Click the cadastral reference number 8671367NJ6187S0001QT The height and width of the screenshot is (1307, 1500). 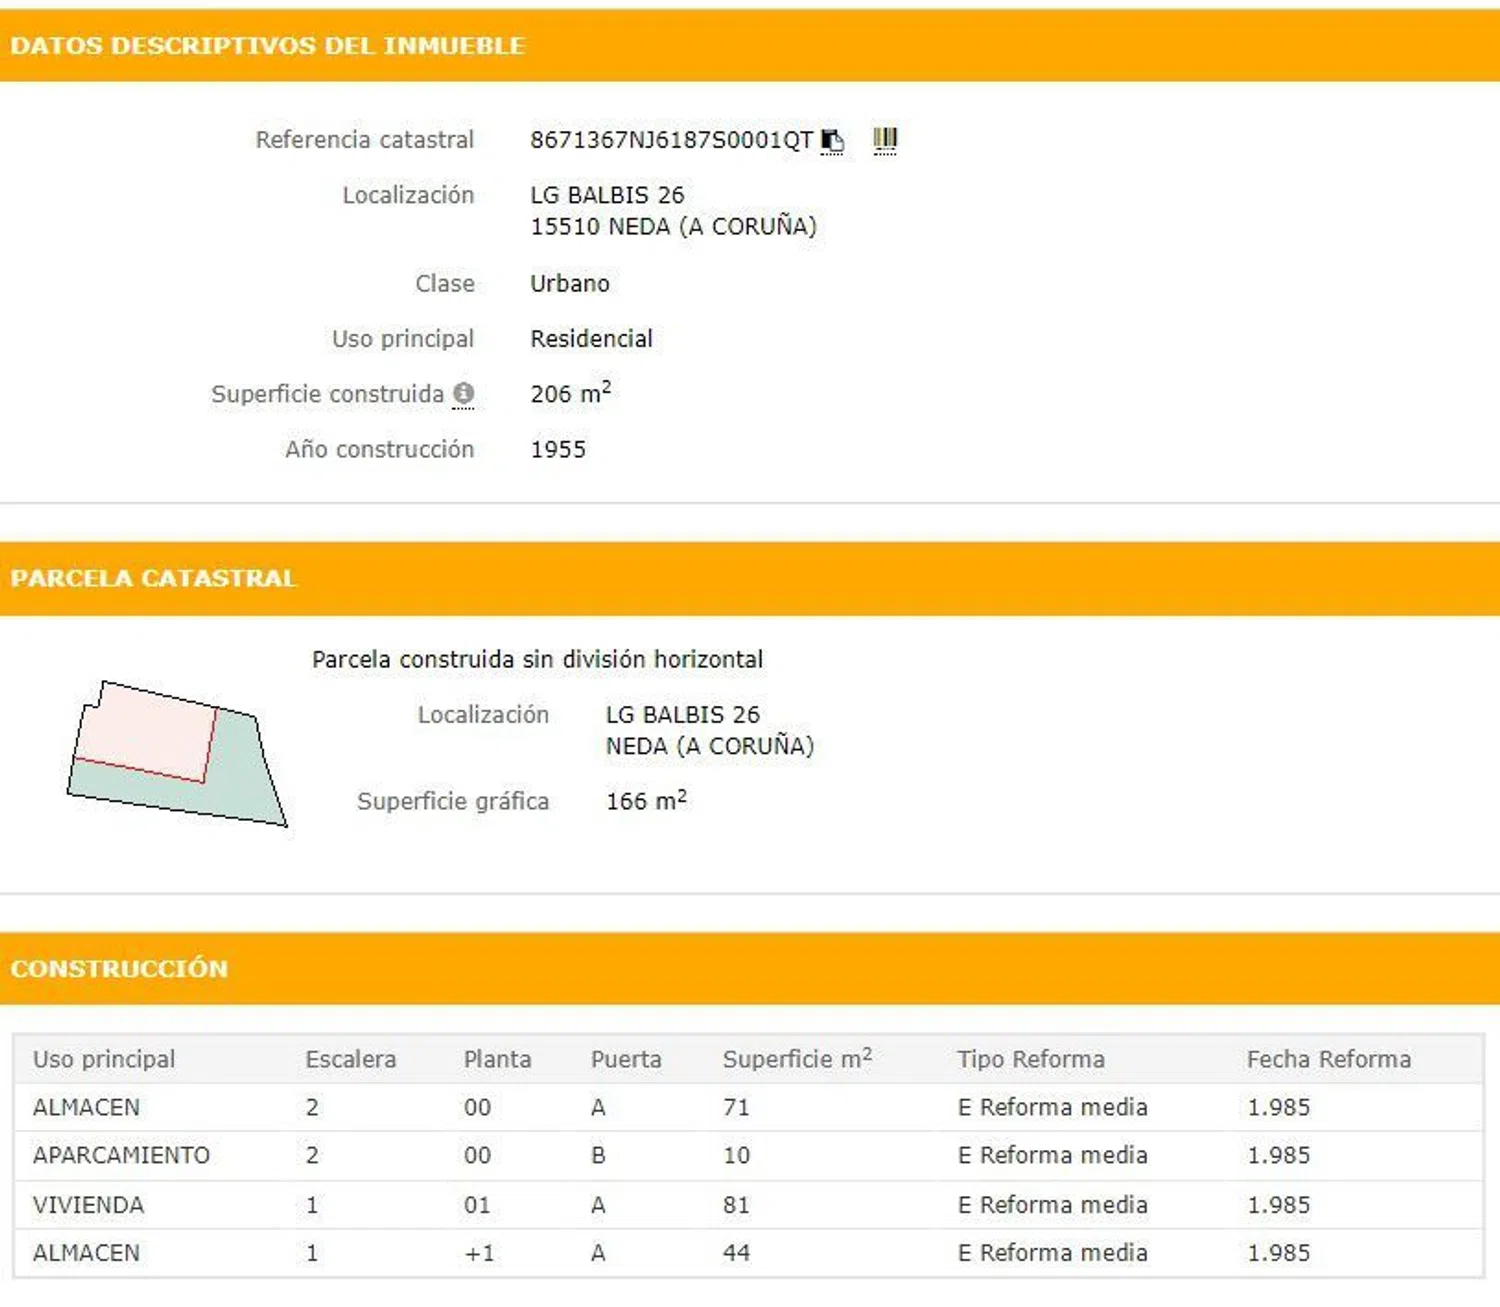click(671, 140)
